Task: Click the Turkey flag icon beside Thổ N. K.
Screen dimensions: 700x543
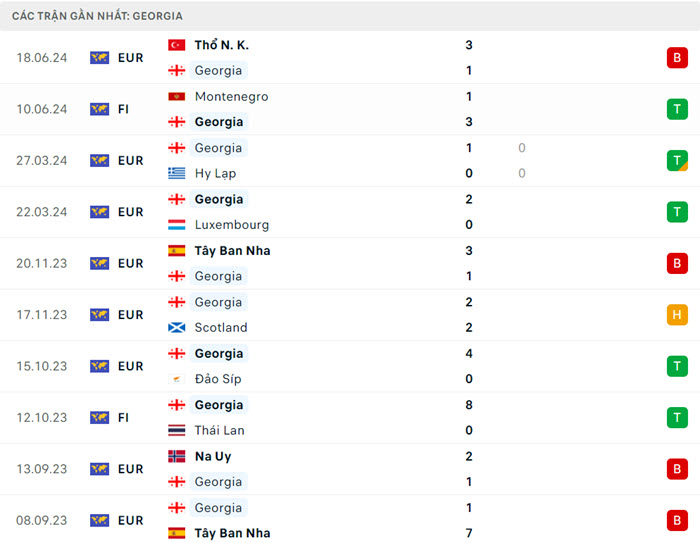Action: 176,45
